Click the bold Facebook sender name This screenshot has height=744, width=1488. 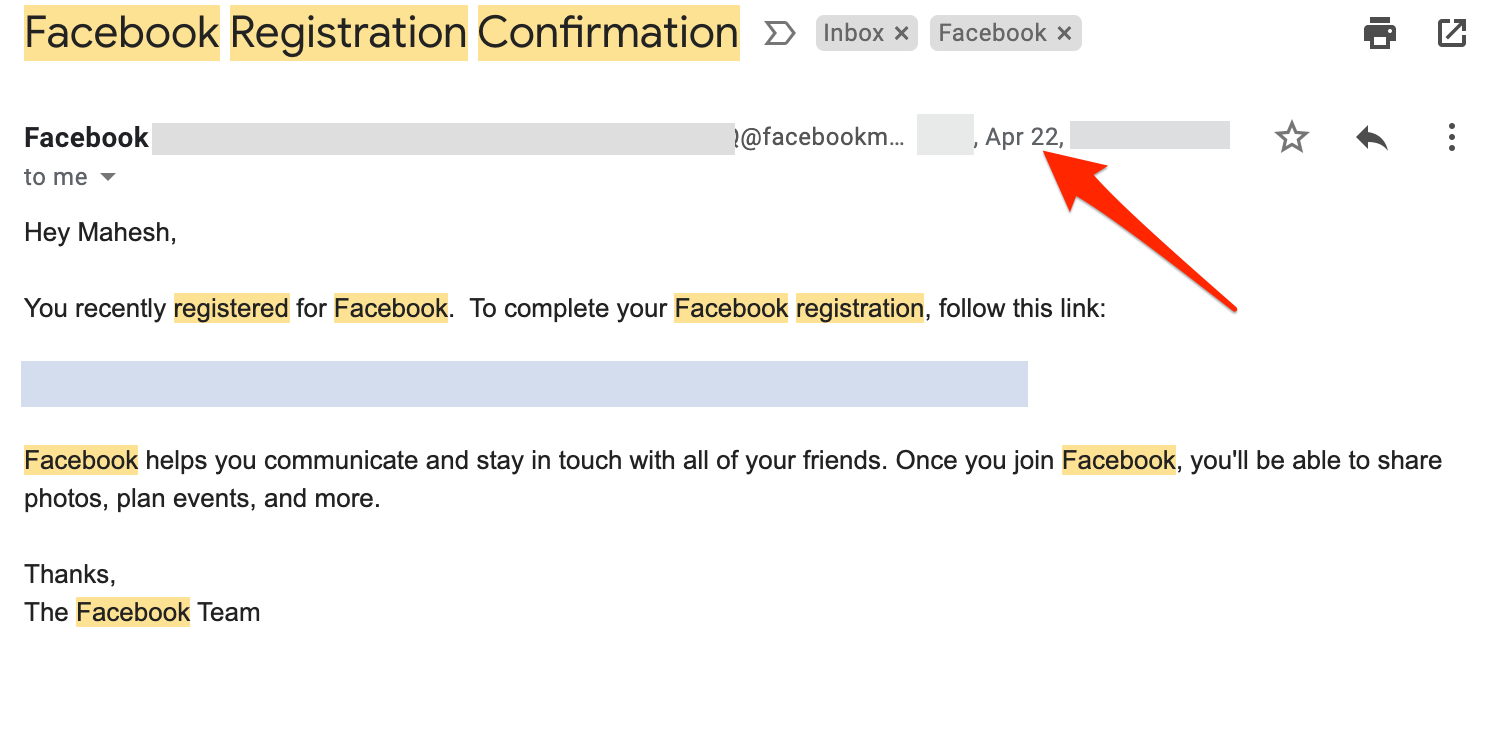click(86, 138)
